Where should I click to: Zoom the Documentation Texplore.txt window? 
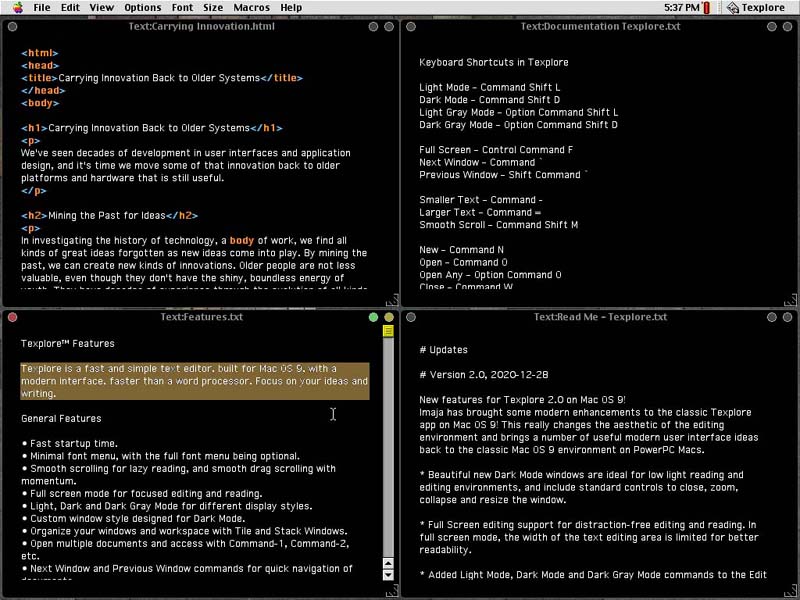click(772, 27)
